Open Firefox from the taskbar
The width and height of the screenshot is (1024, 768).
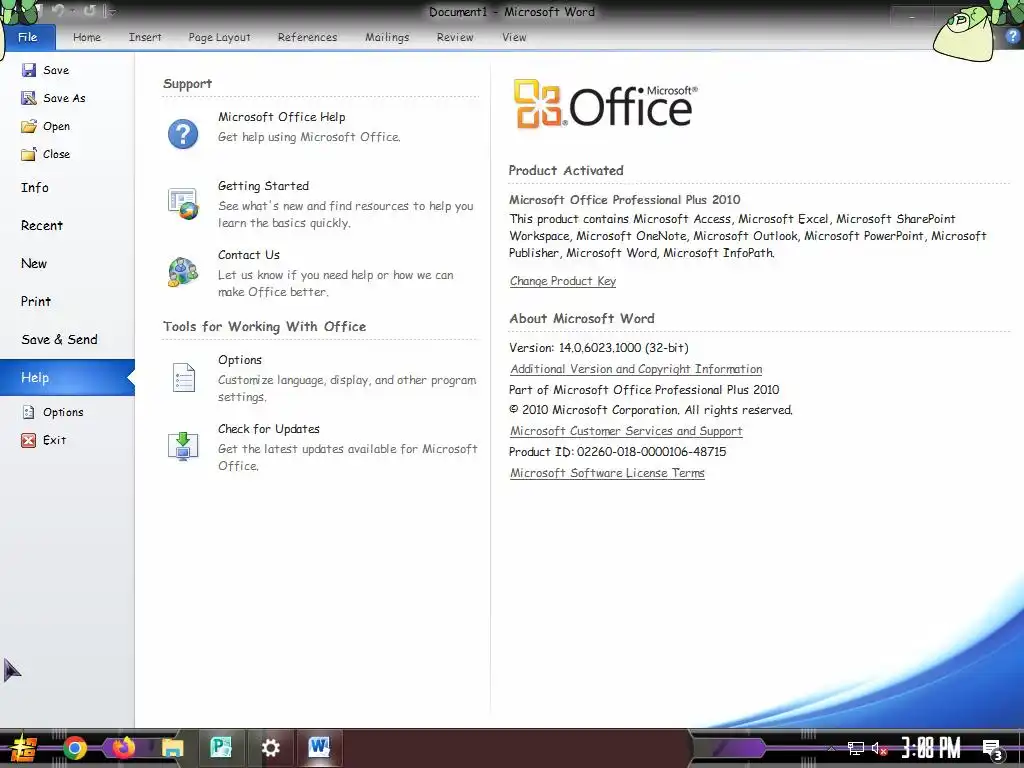[123, 747]
